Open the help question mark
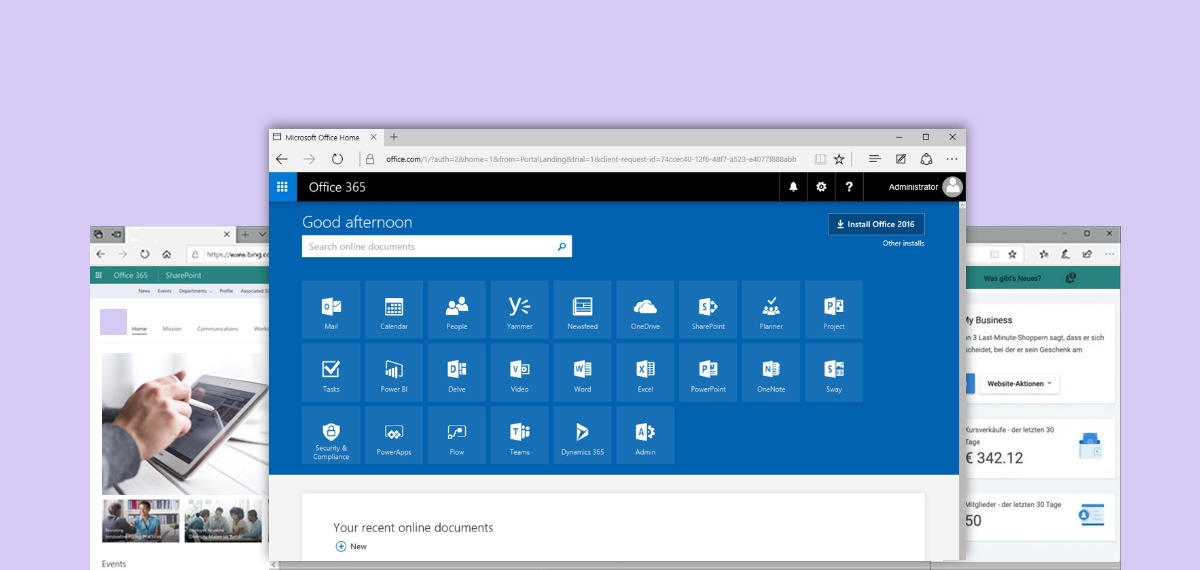The image size is (1200, 570). (x=849, y=187)
